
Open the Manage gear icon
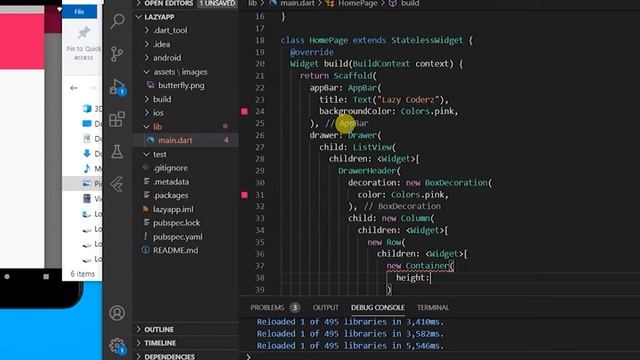point(117,346)
